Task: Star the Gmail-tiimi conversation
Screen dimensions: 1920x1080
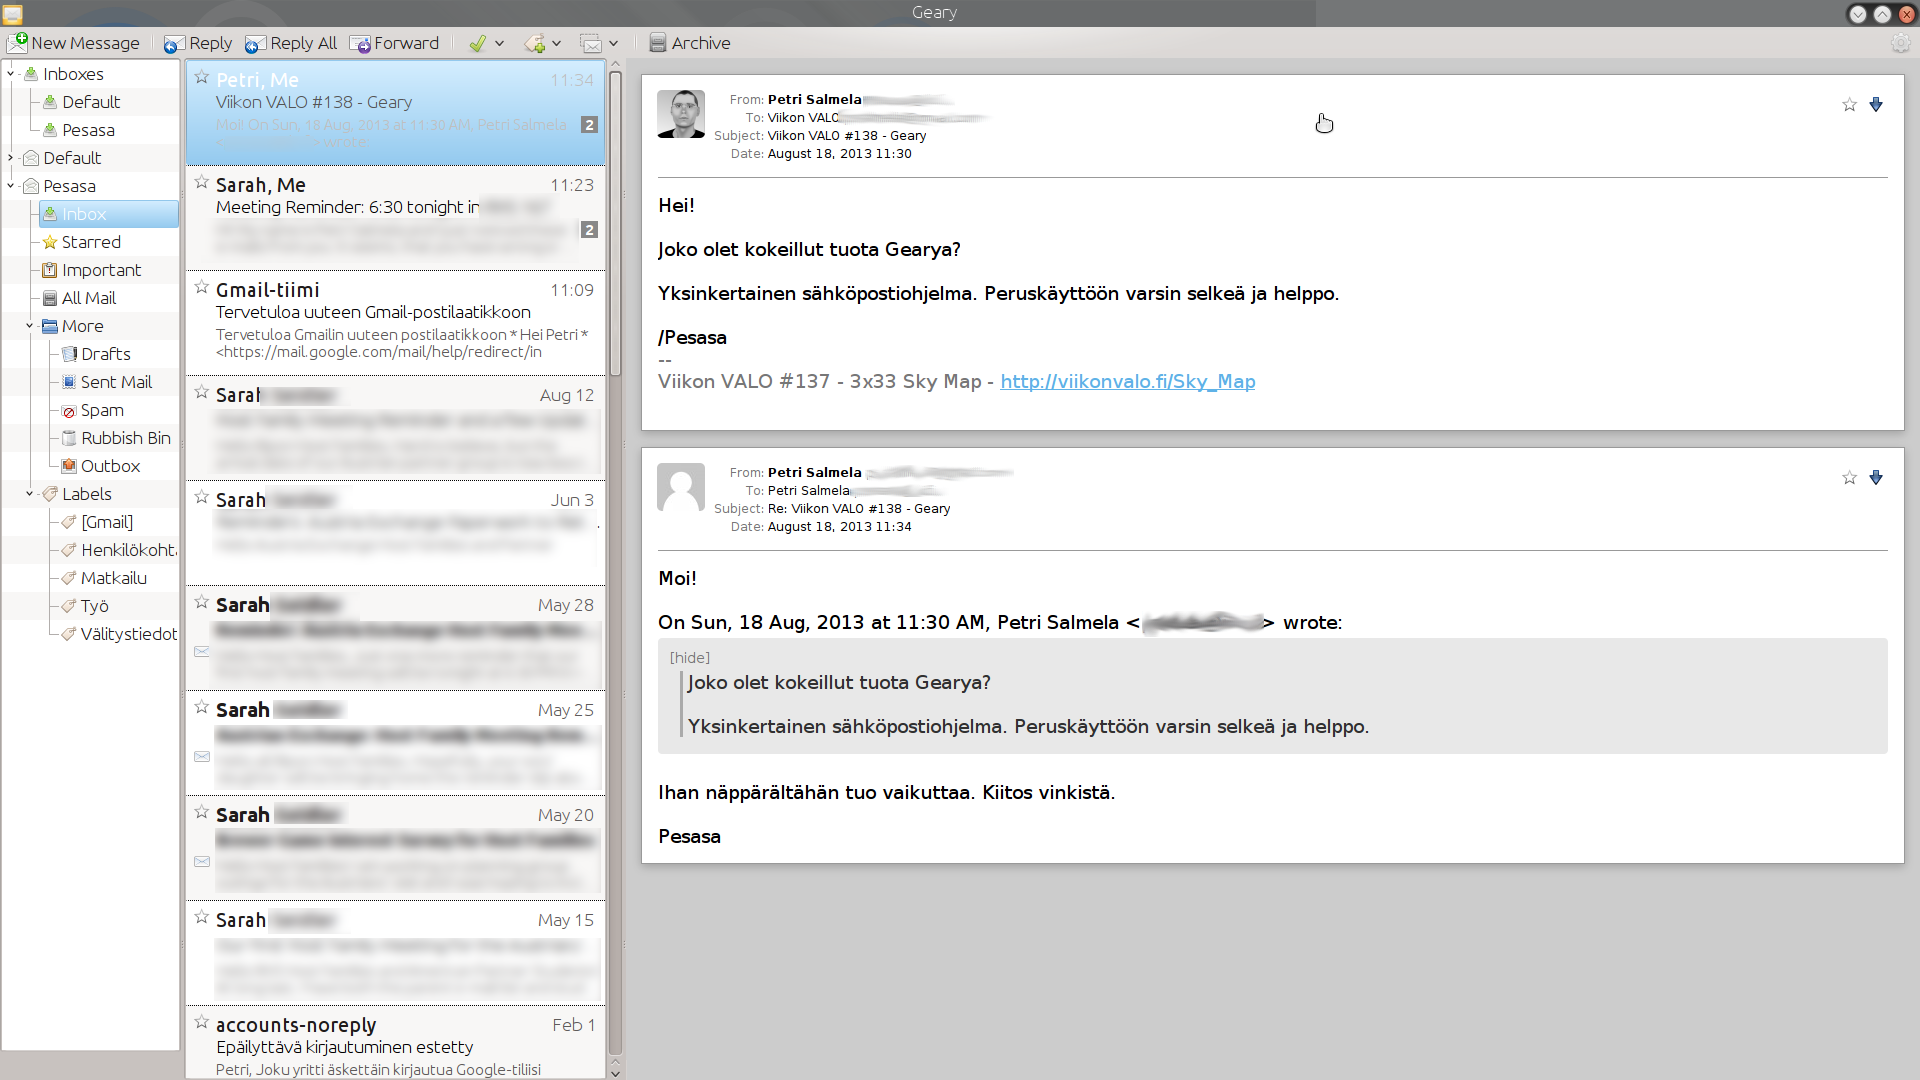Action: [201, 287]
